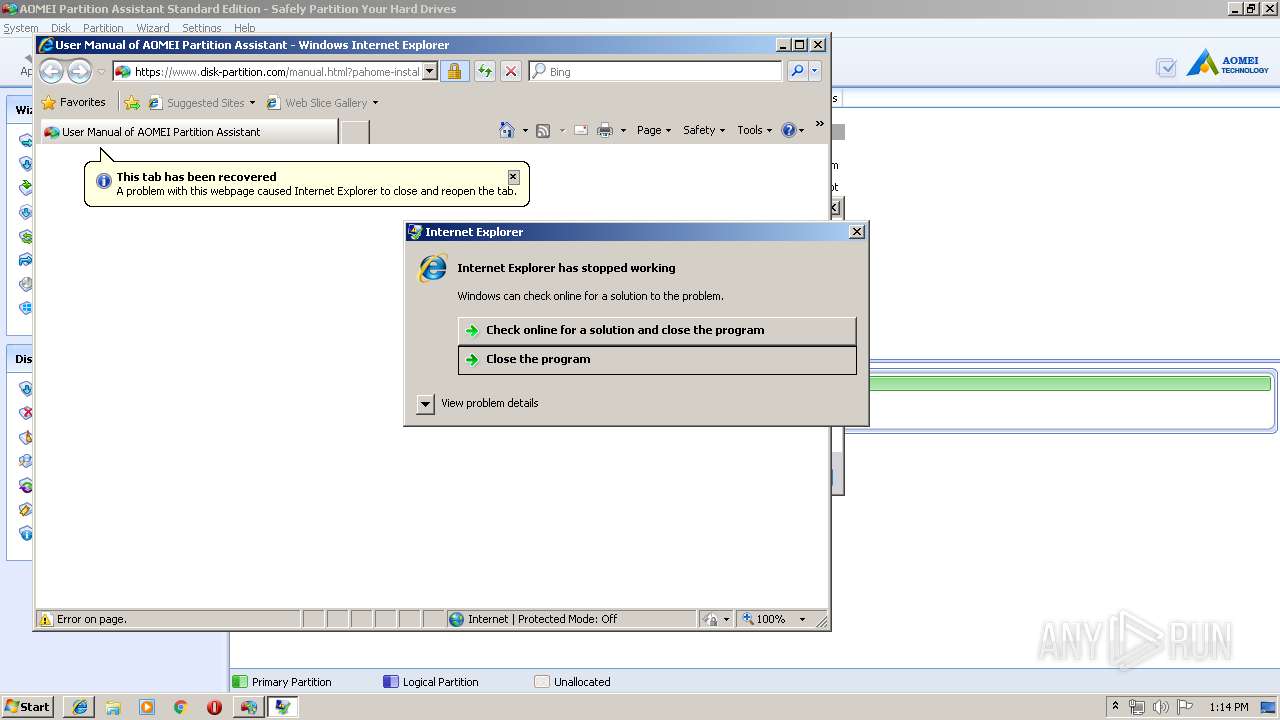Open the Partition menu in AOMEI window

[103, 28]
